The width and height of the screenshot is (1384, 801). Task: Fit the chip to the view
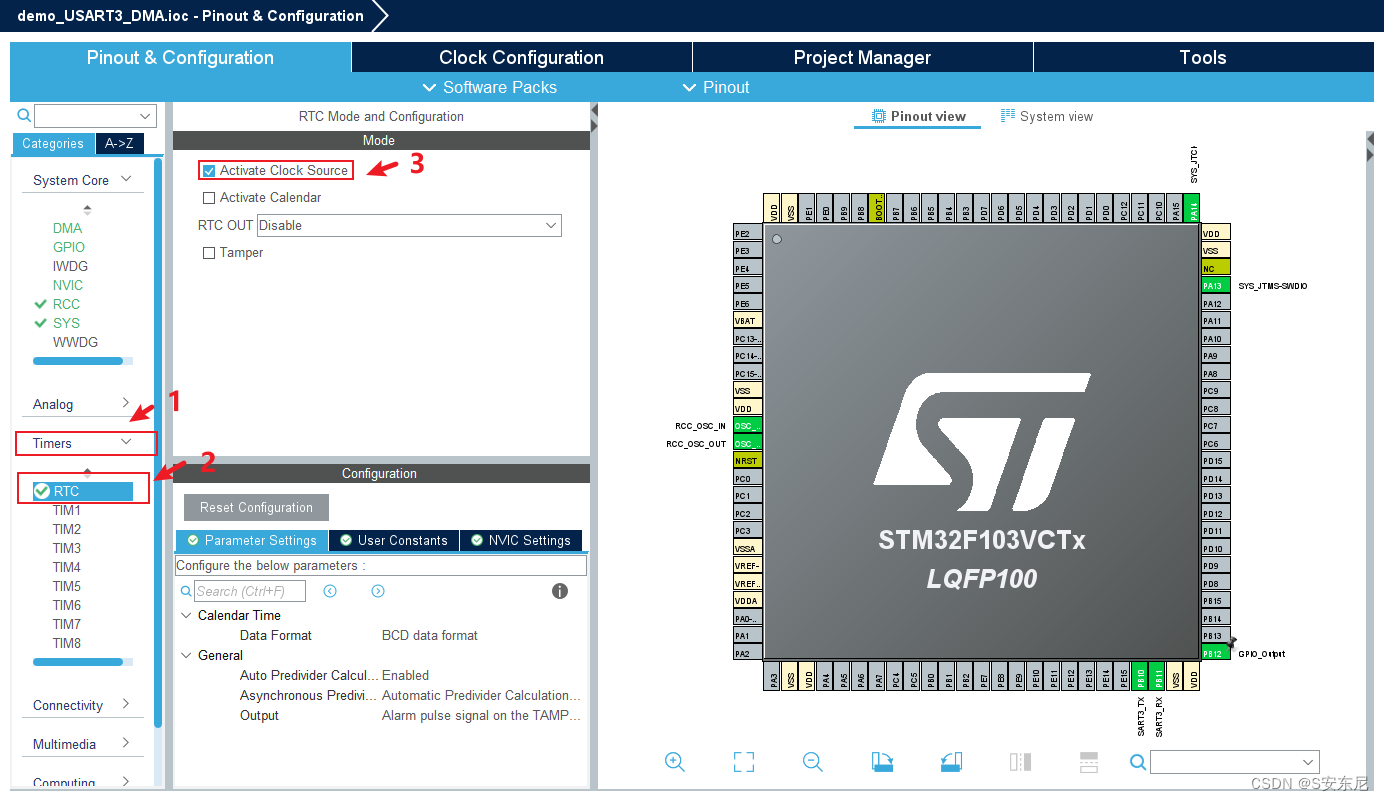[x=744, y=762]
